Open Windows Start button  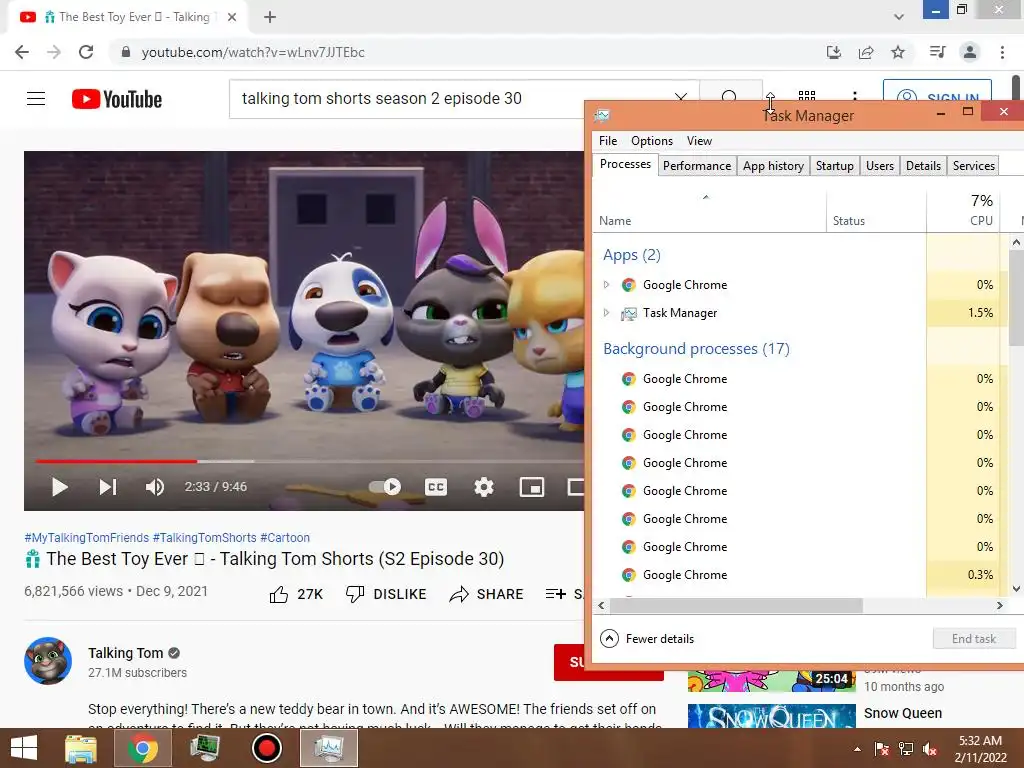pos(24,748)
